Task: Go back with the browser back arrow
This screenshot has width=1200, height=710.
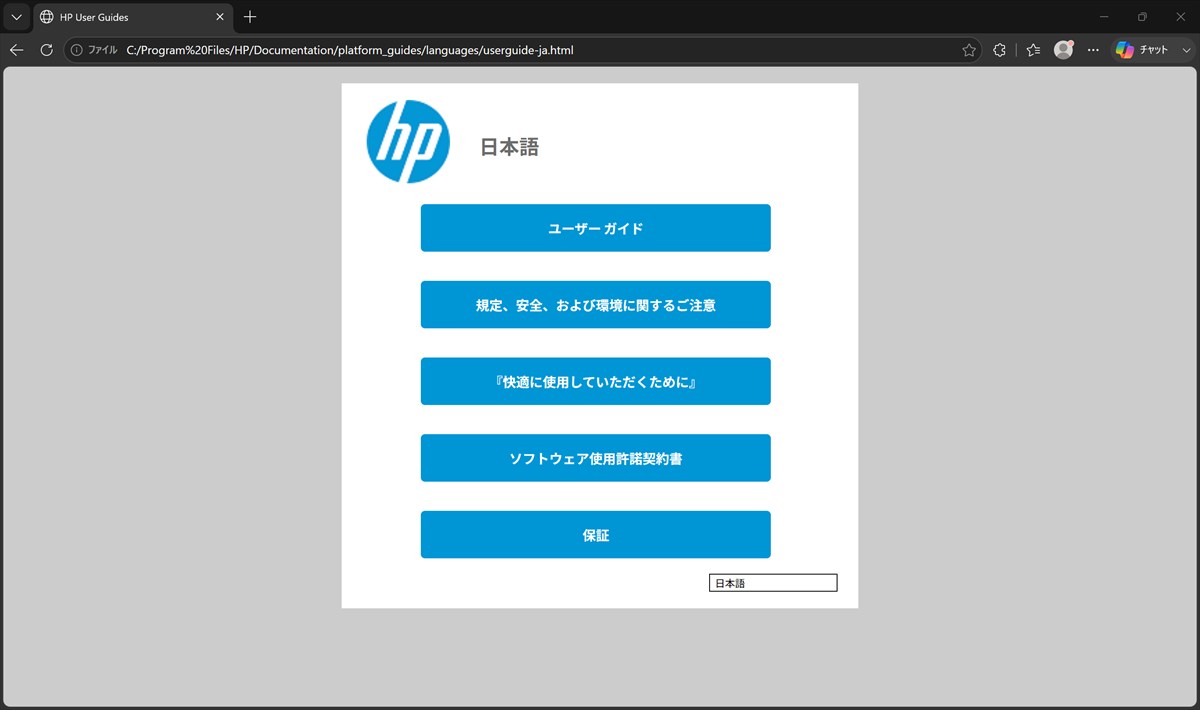Action: [17, 50]
